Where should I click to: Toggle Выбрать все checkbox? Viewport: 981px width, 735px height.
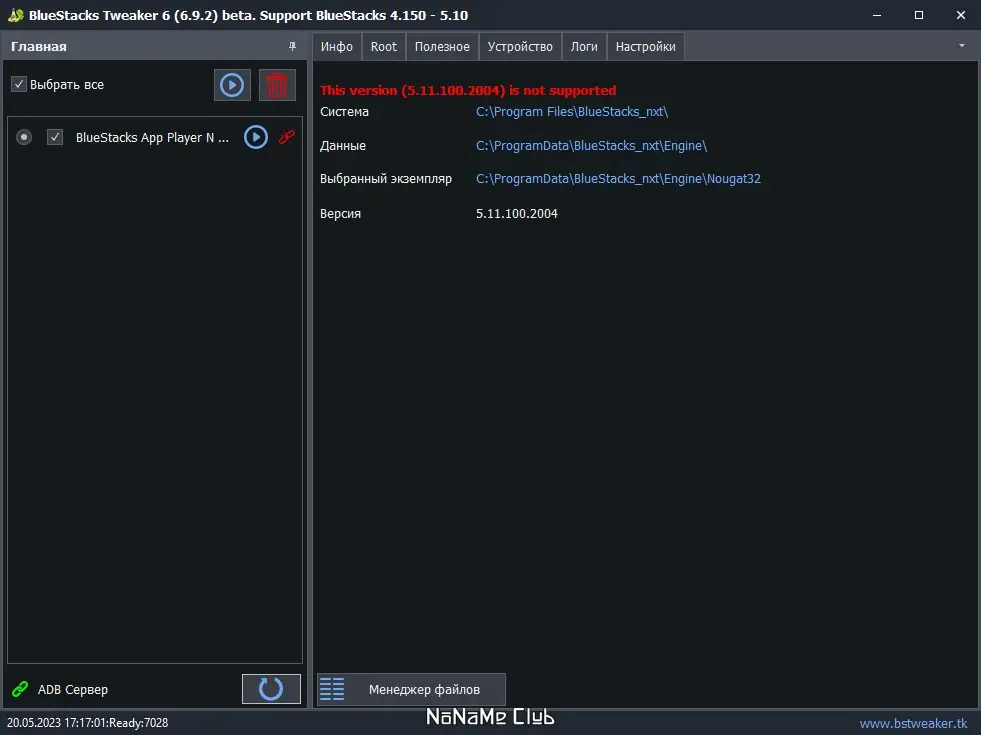(x=19, y=84)
